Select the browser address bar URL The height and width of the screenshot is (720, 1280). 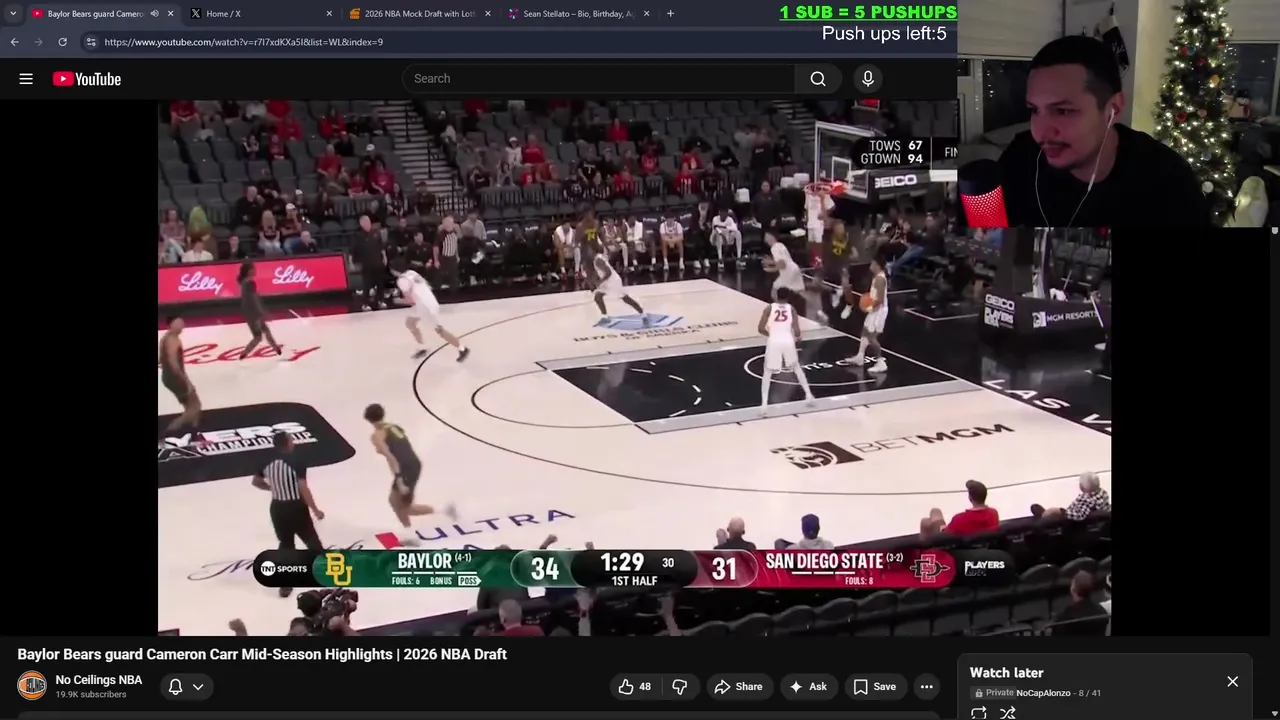244,42
